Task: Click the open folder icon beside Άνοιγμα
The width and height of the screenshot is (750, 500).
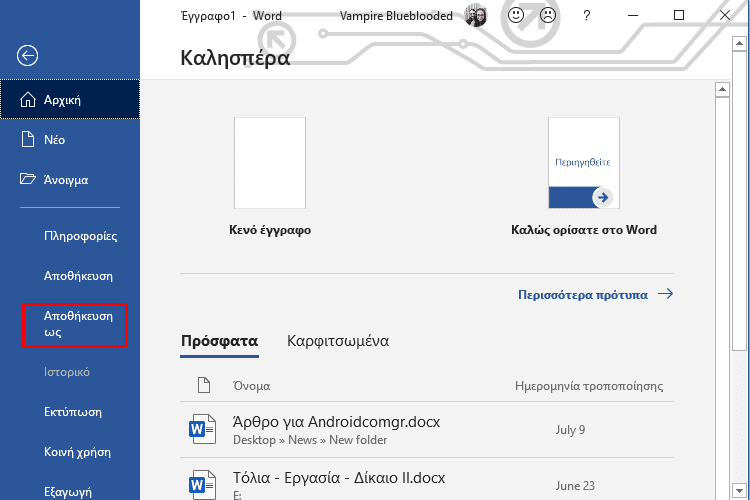Action: pos(28,179)
